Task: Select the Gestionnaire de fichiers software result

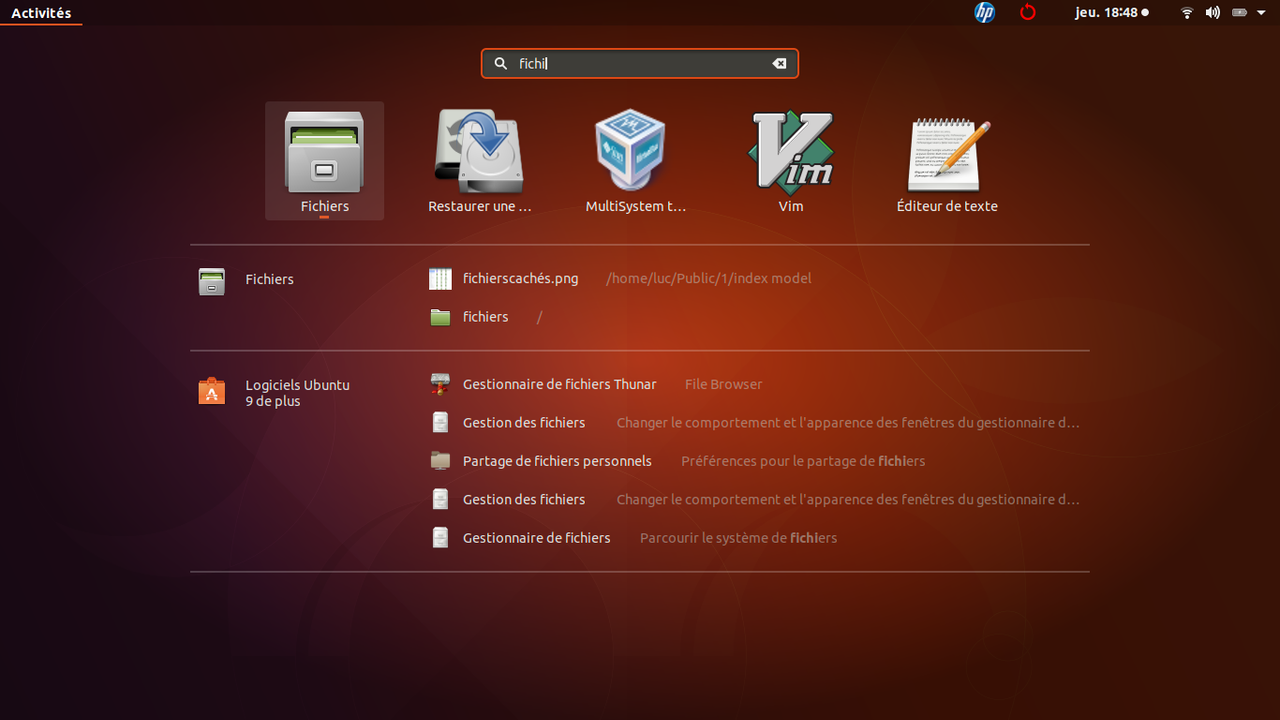Action: point(536,538)
